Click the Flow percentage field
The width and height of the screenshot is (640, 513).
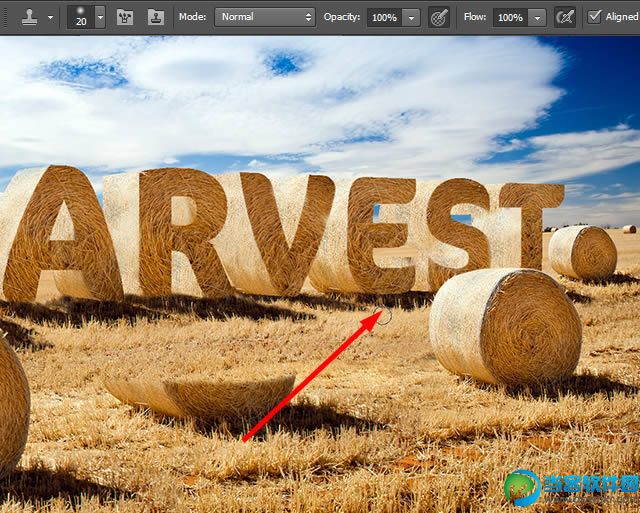point(510,17)
